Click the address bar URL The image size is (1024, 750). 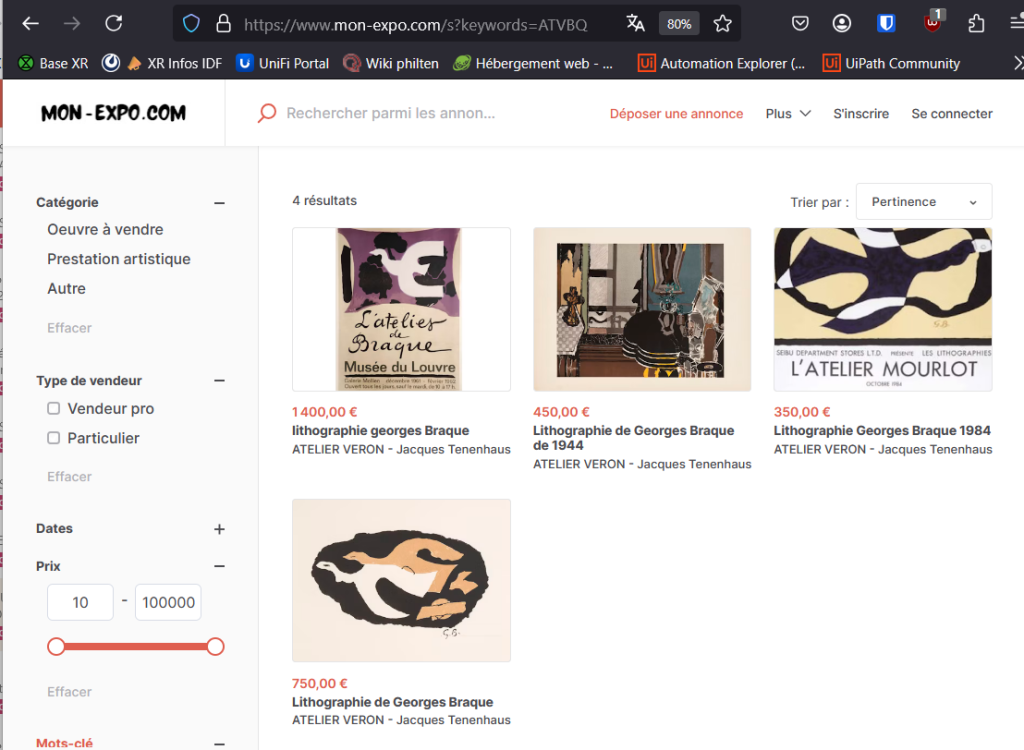click(x=415, y=25)
